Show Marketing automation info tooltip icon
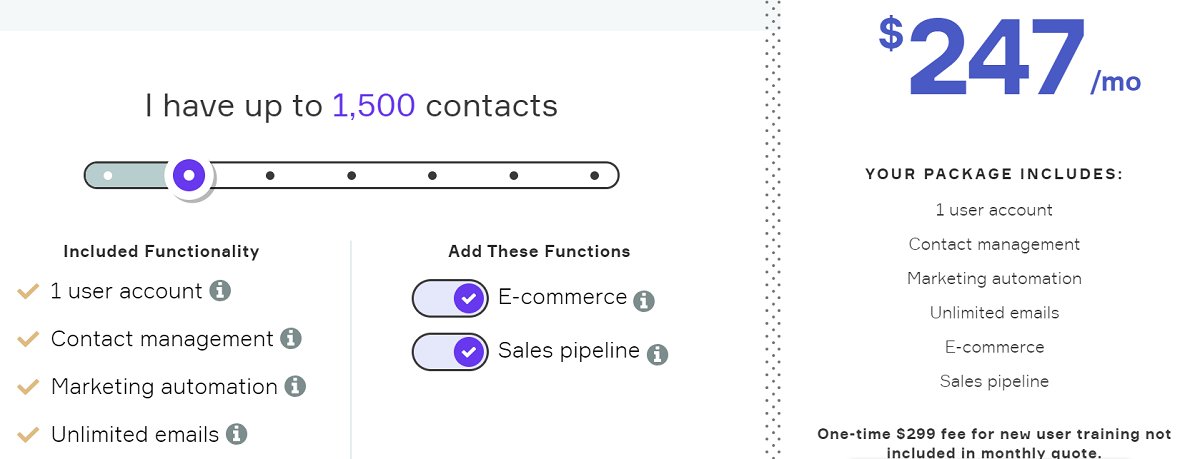 click(295, 386)
